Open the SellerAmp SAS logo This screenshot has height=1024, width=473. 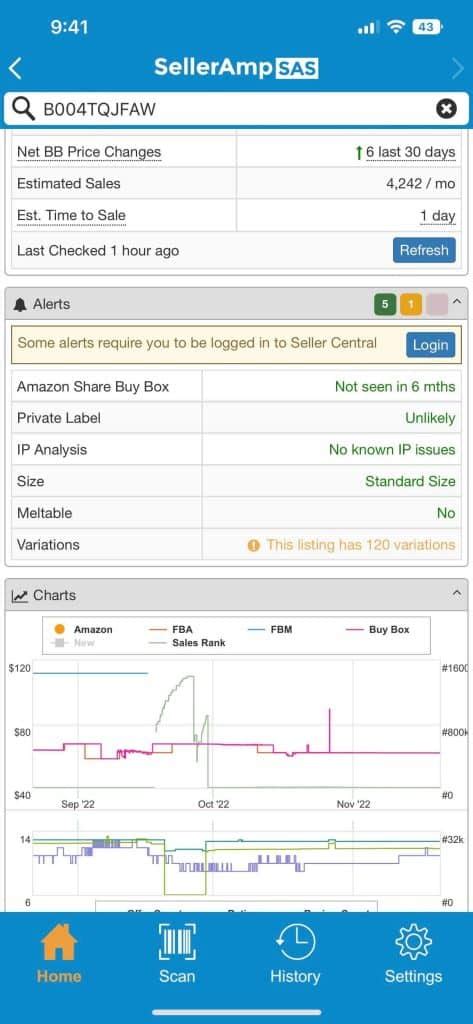236,68
